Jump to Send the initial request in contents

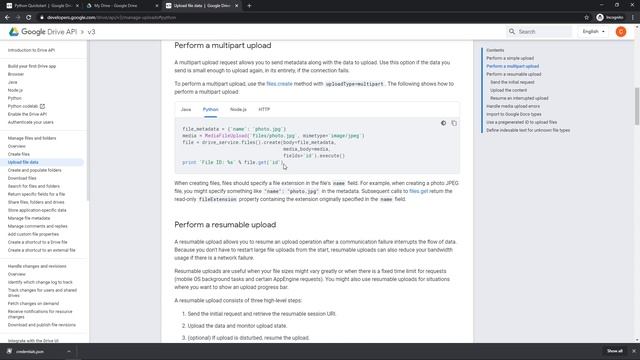(512, 82)
